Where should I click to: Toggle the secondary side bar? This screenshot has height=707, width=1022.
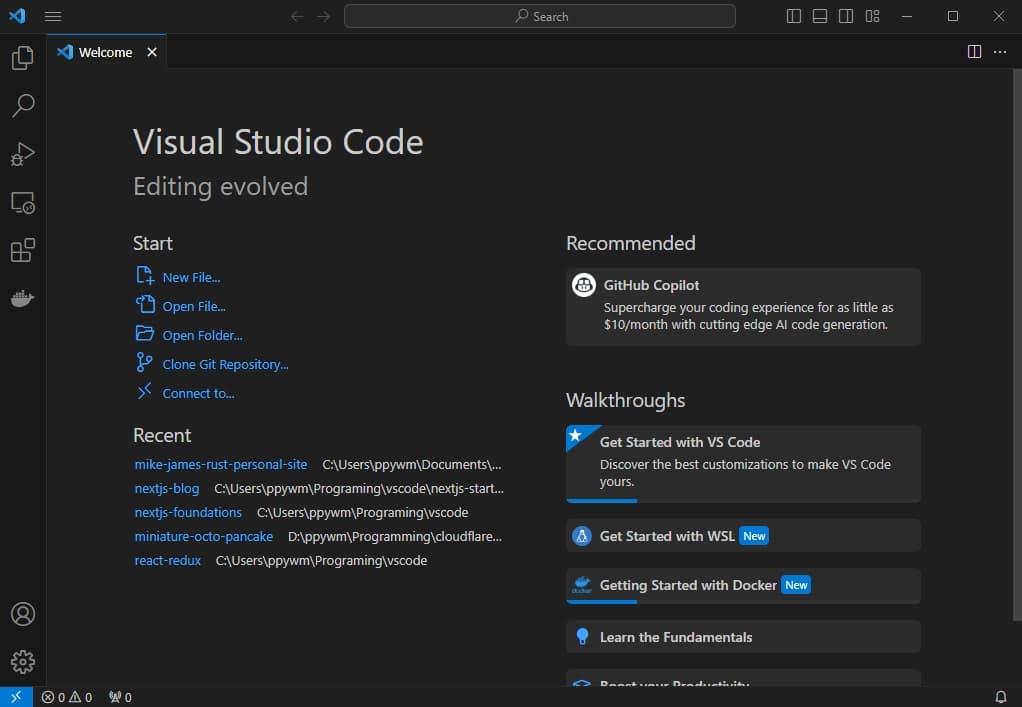tap(846, 16)
